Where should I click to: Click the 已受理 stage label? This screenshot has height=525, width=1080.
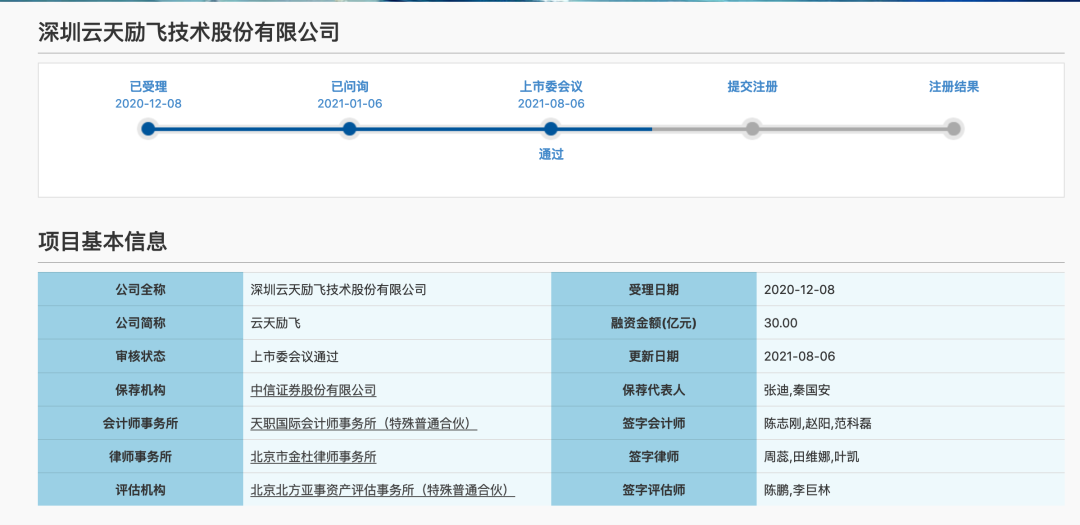tap(148, 87)
